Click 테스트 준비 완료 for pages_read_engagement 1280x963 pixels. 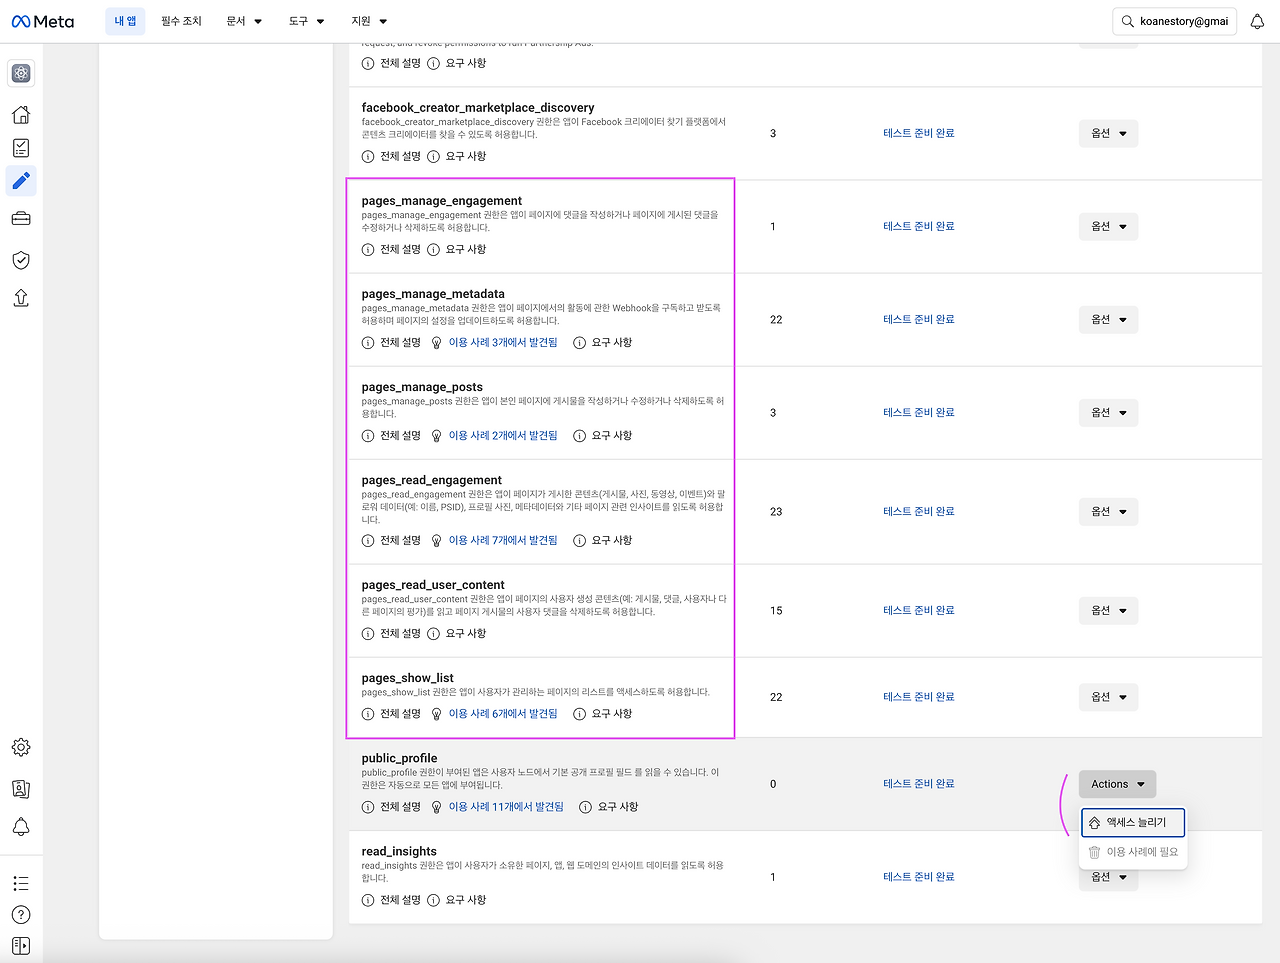[x=919, y=512]
